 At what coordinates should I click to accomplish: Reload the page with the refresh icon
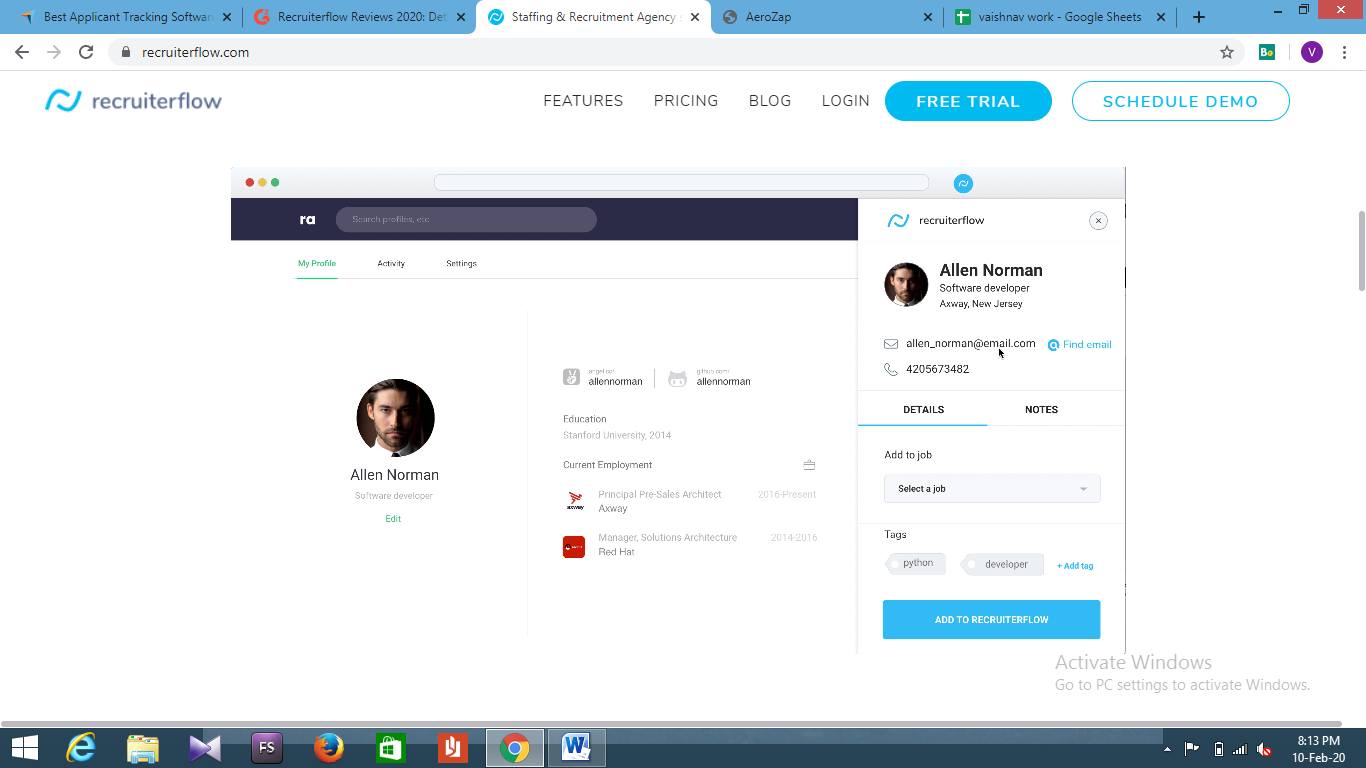[x=86, y=52]
